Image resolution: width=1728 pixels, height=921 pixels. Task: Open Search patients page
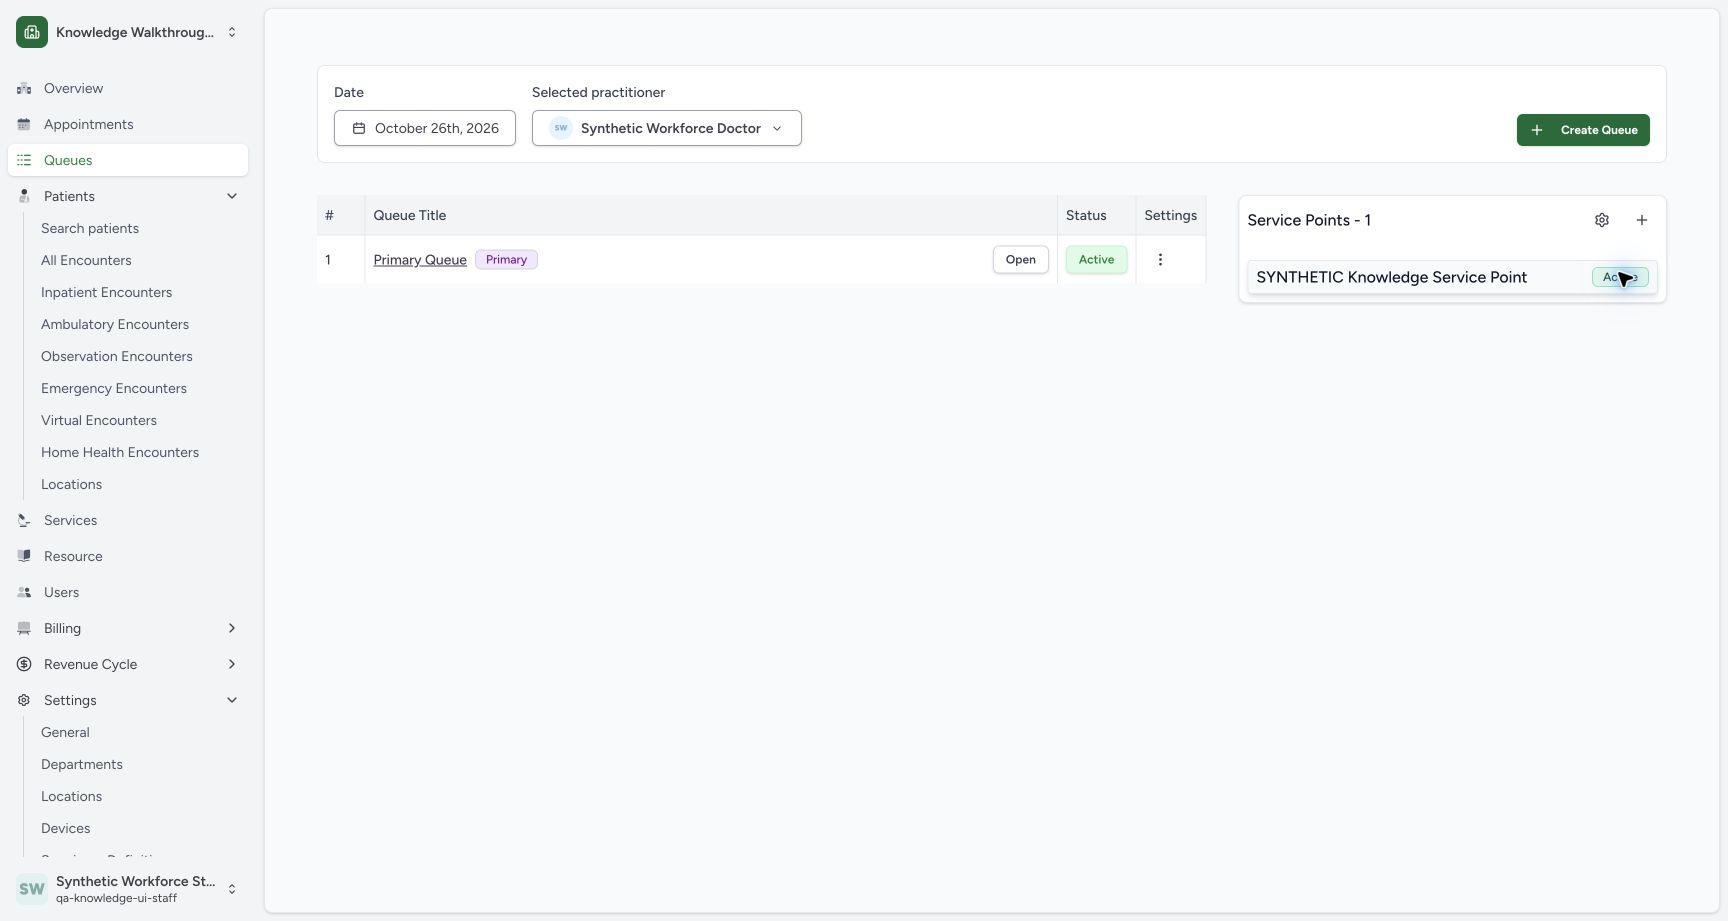point(90,228)
